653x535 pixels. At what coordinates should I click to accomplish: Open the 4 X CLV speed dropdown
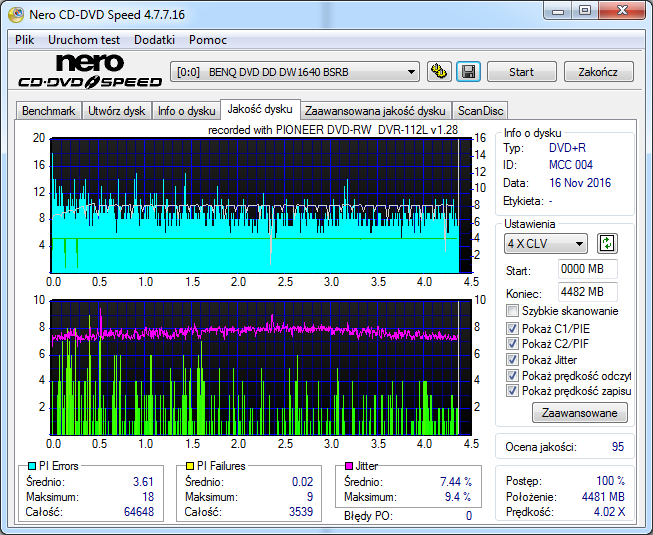pos(546,244)
